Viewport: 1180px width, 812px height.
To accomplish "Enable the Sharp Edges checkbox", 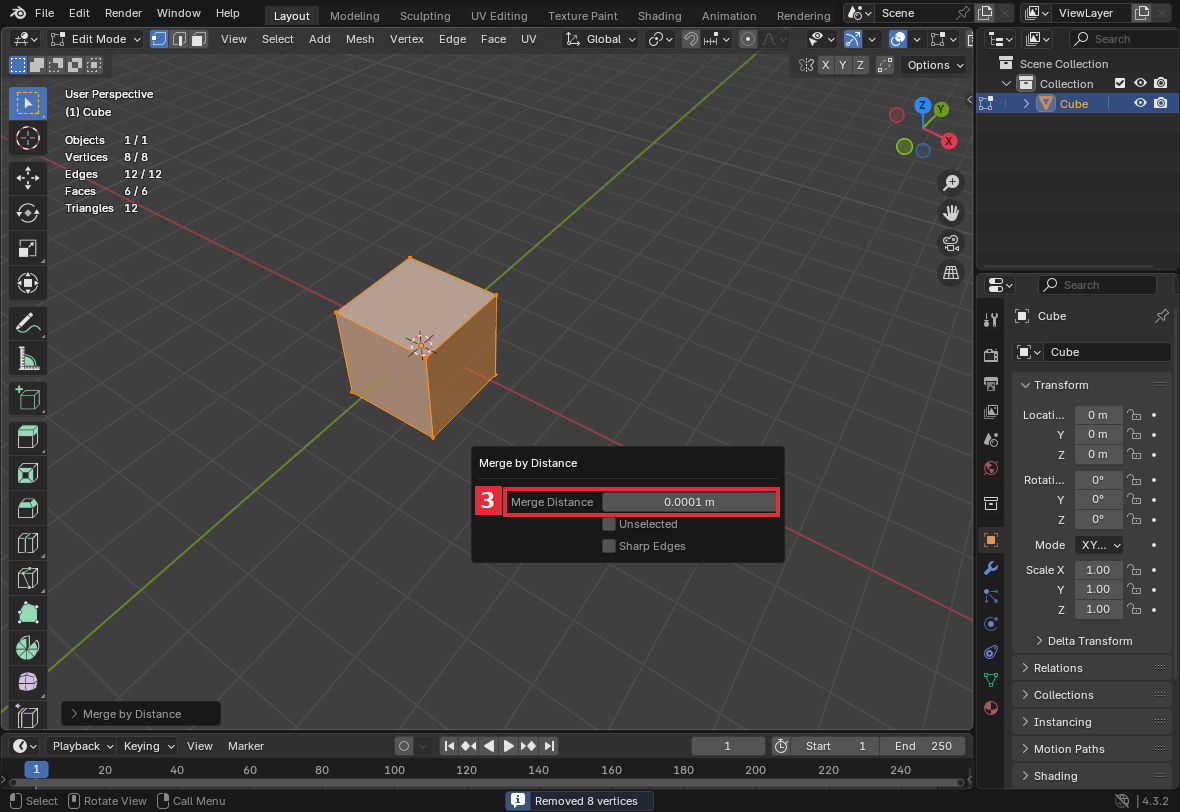I will tap(609, 546).
